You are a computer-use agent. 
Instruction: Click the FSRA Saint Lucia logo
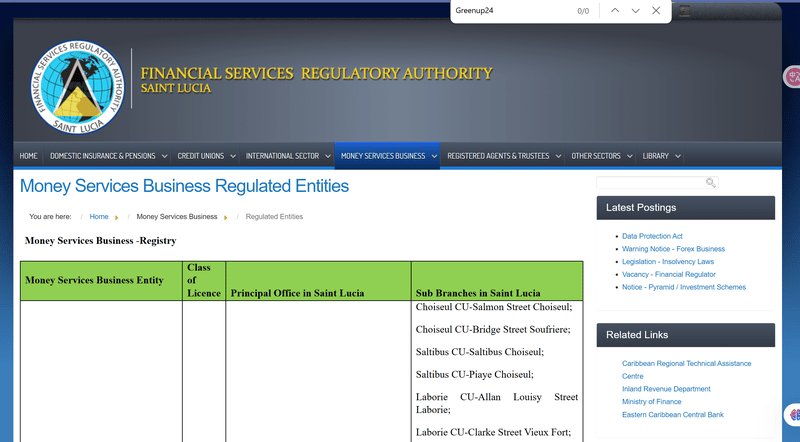pos(77,87)
